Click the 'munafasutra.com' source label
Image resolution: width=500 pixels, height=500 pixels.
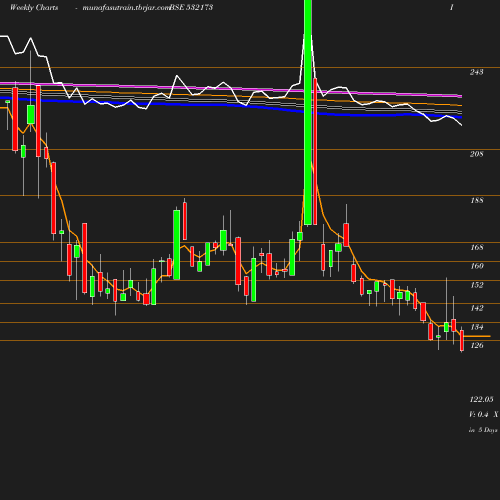[127, 7]
